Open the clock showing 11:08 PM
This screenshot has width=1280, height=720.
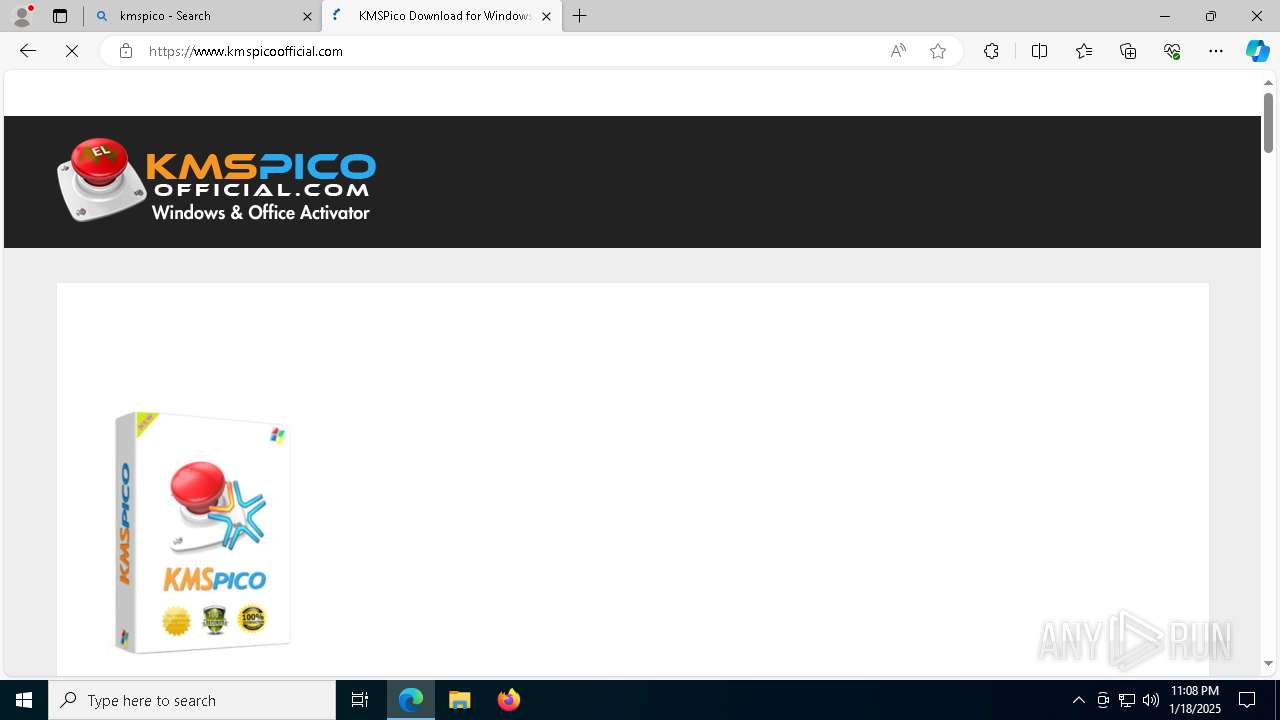1195,700
